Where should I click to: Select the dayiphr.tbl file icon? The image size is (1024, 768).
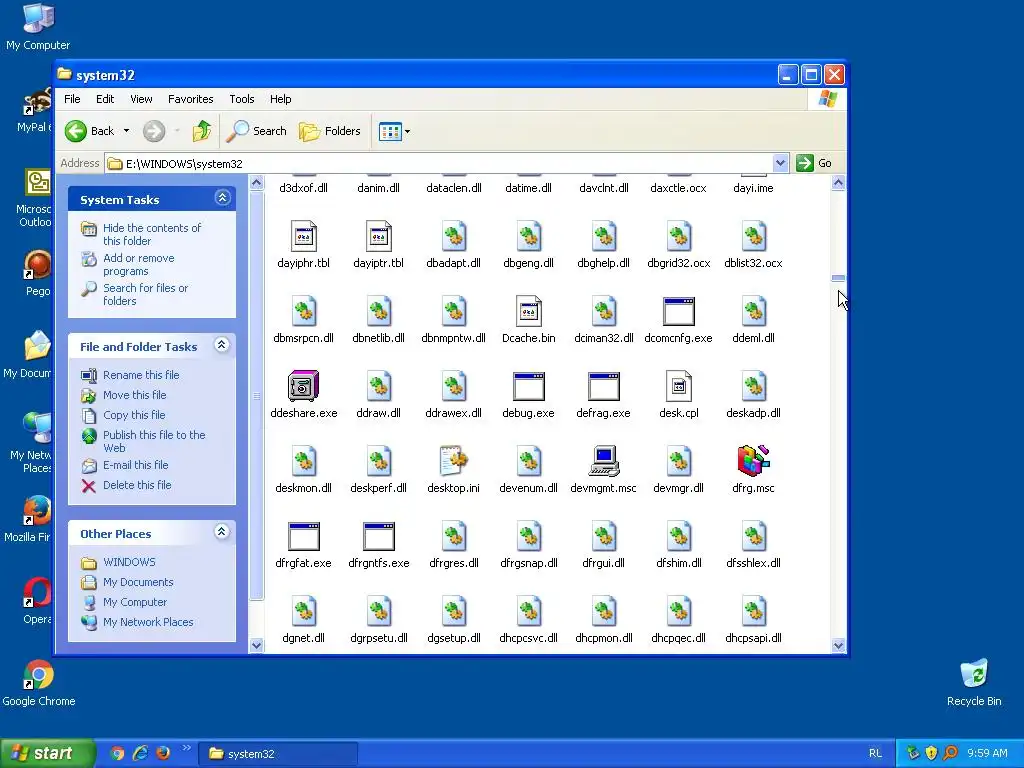[x=304, y=236]
